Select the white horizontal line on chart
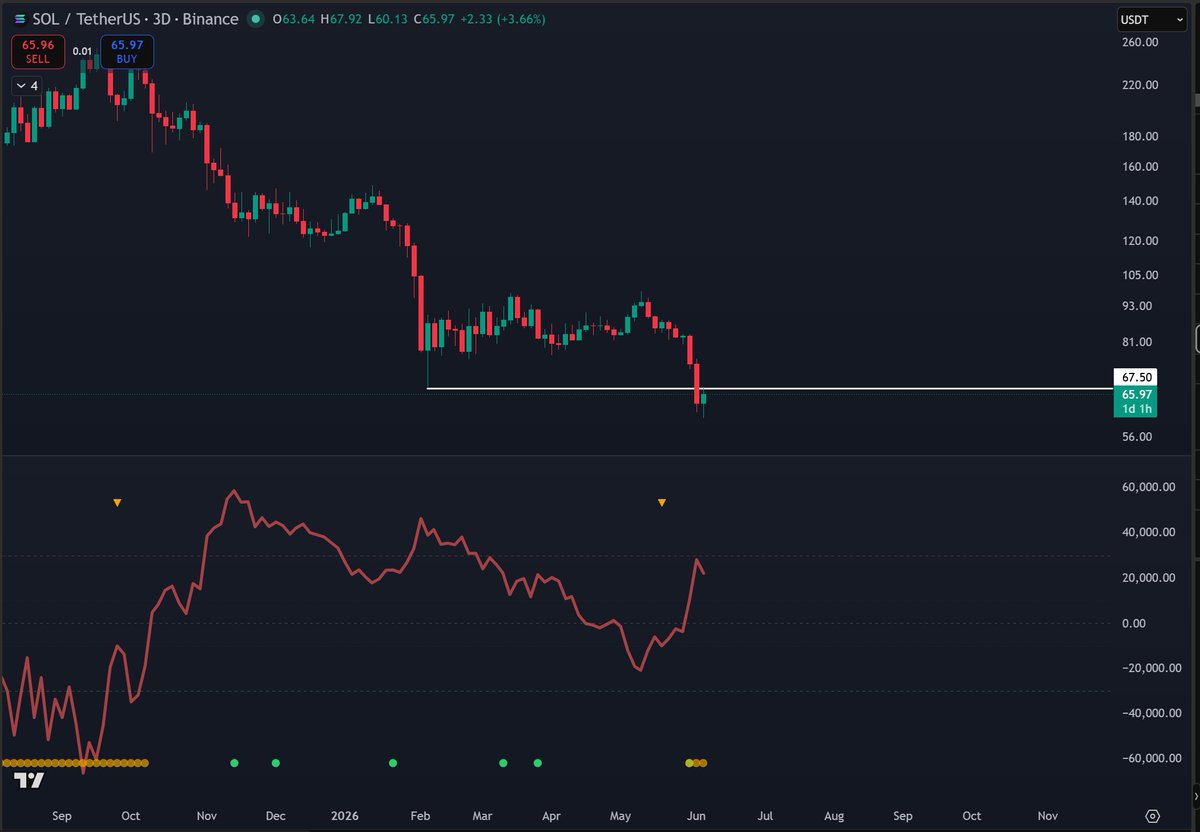 pos(768,388)
